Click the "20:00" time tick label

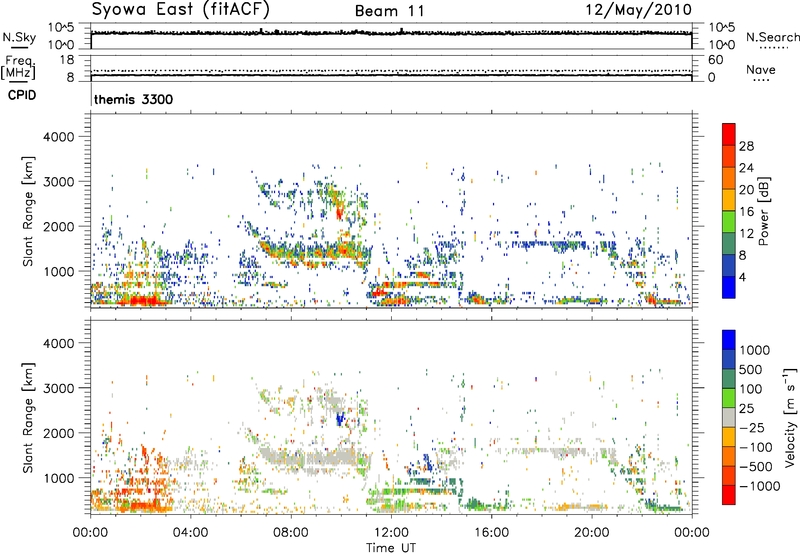591,533
